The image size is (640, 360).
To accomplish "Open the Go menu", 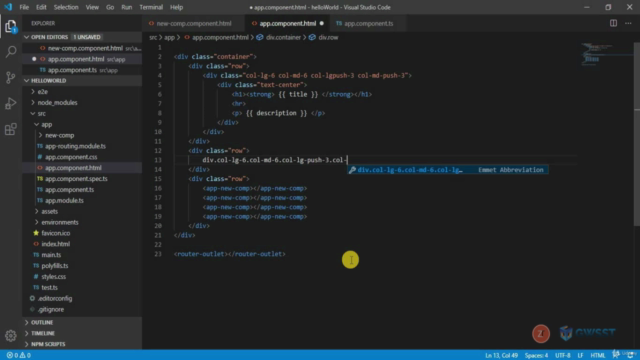I will click(110, 7).
